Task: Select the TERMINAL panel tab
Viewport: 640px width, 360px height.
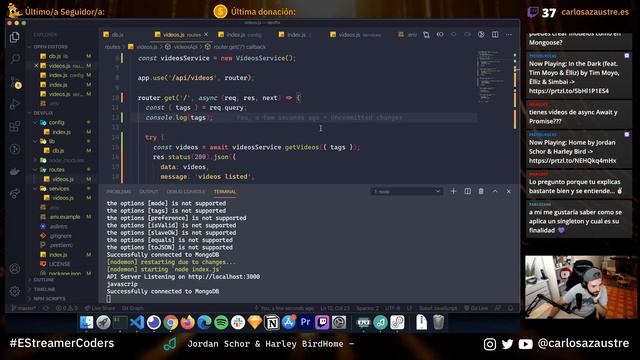Action: [x=224, y=191]
